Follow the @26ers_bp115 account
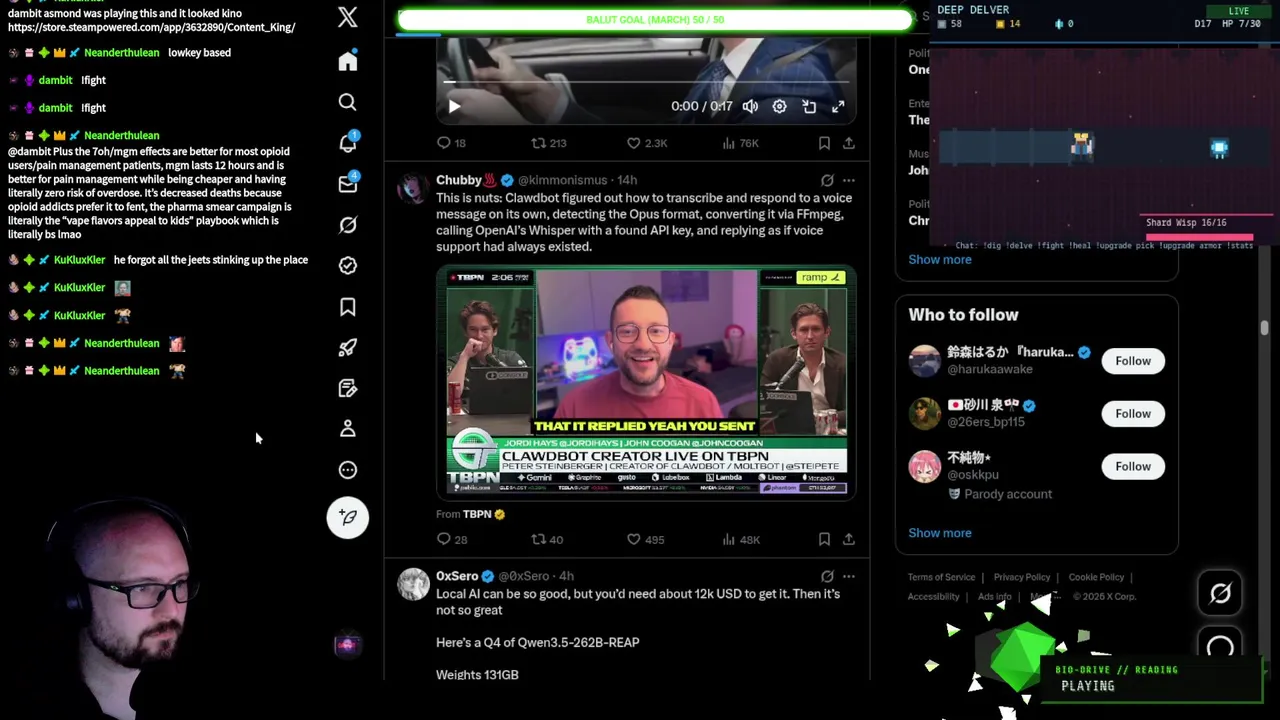The image size is (1280, 720). point(1133,414)
